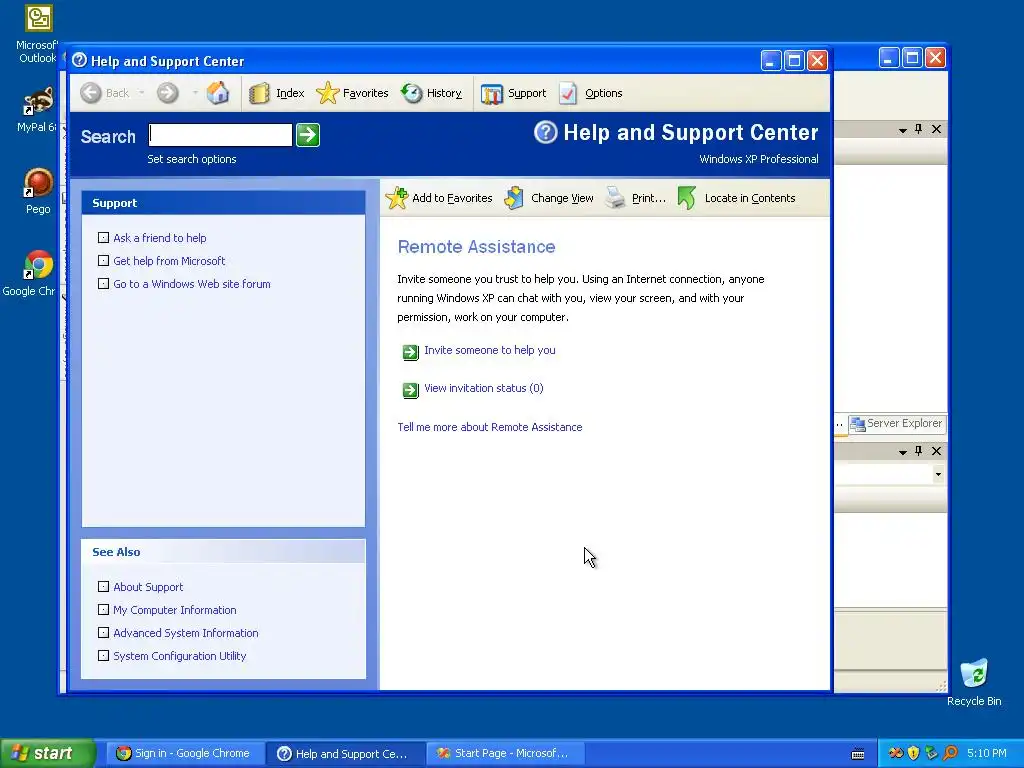The image size is (1024, 768).
Task: Expand the combo box in Visual Studio's lower panel
Action: tap(938, 474)
